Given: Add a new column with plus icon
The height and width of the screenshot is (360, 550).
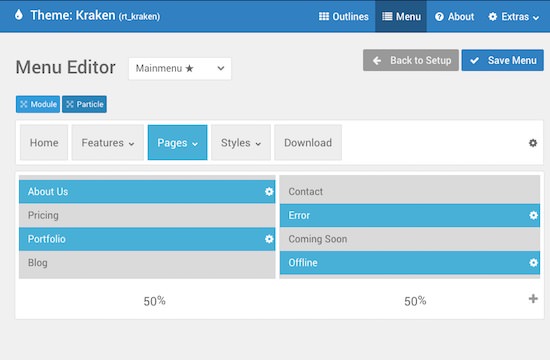Looking at the screenshot, I should pos(533,299).
